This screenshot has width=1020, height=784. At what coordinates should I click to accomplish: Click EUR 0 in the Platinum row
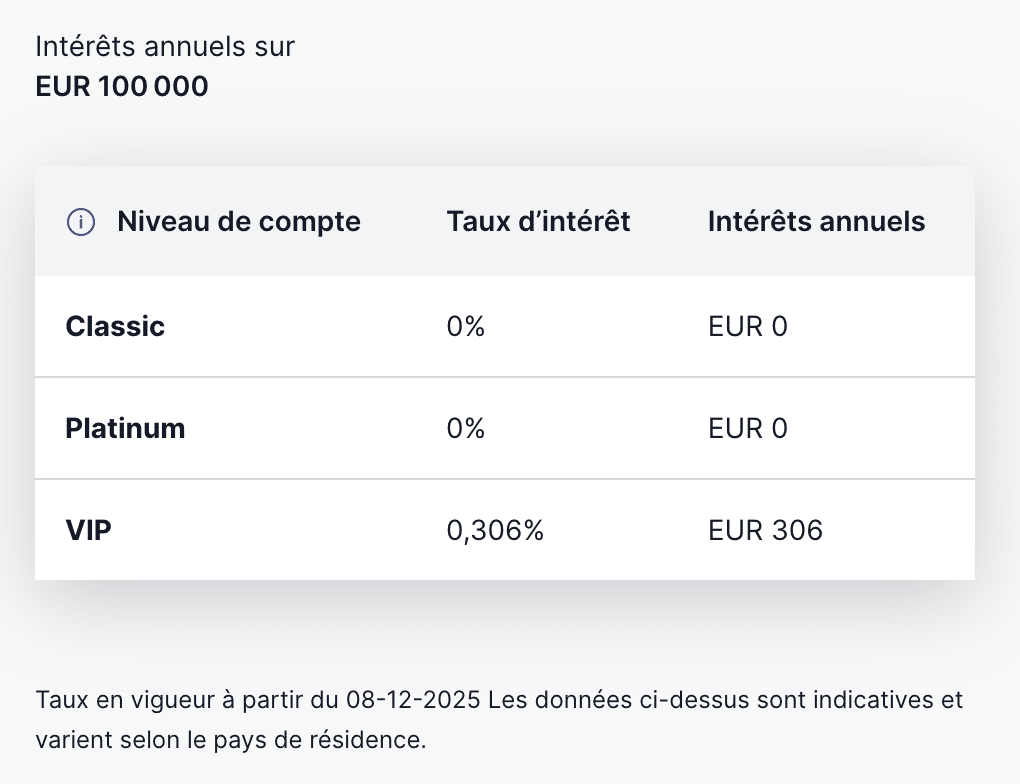pyautogui.click(x=747, y=428)
